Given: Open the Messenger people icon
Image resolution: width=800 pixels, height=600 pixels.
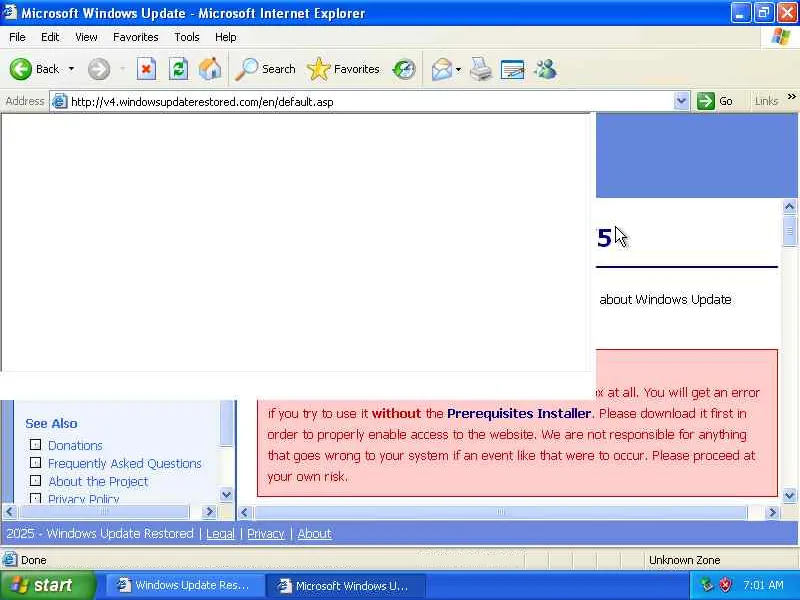Looking at the screenshot, I should 545,69.
